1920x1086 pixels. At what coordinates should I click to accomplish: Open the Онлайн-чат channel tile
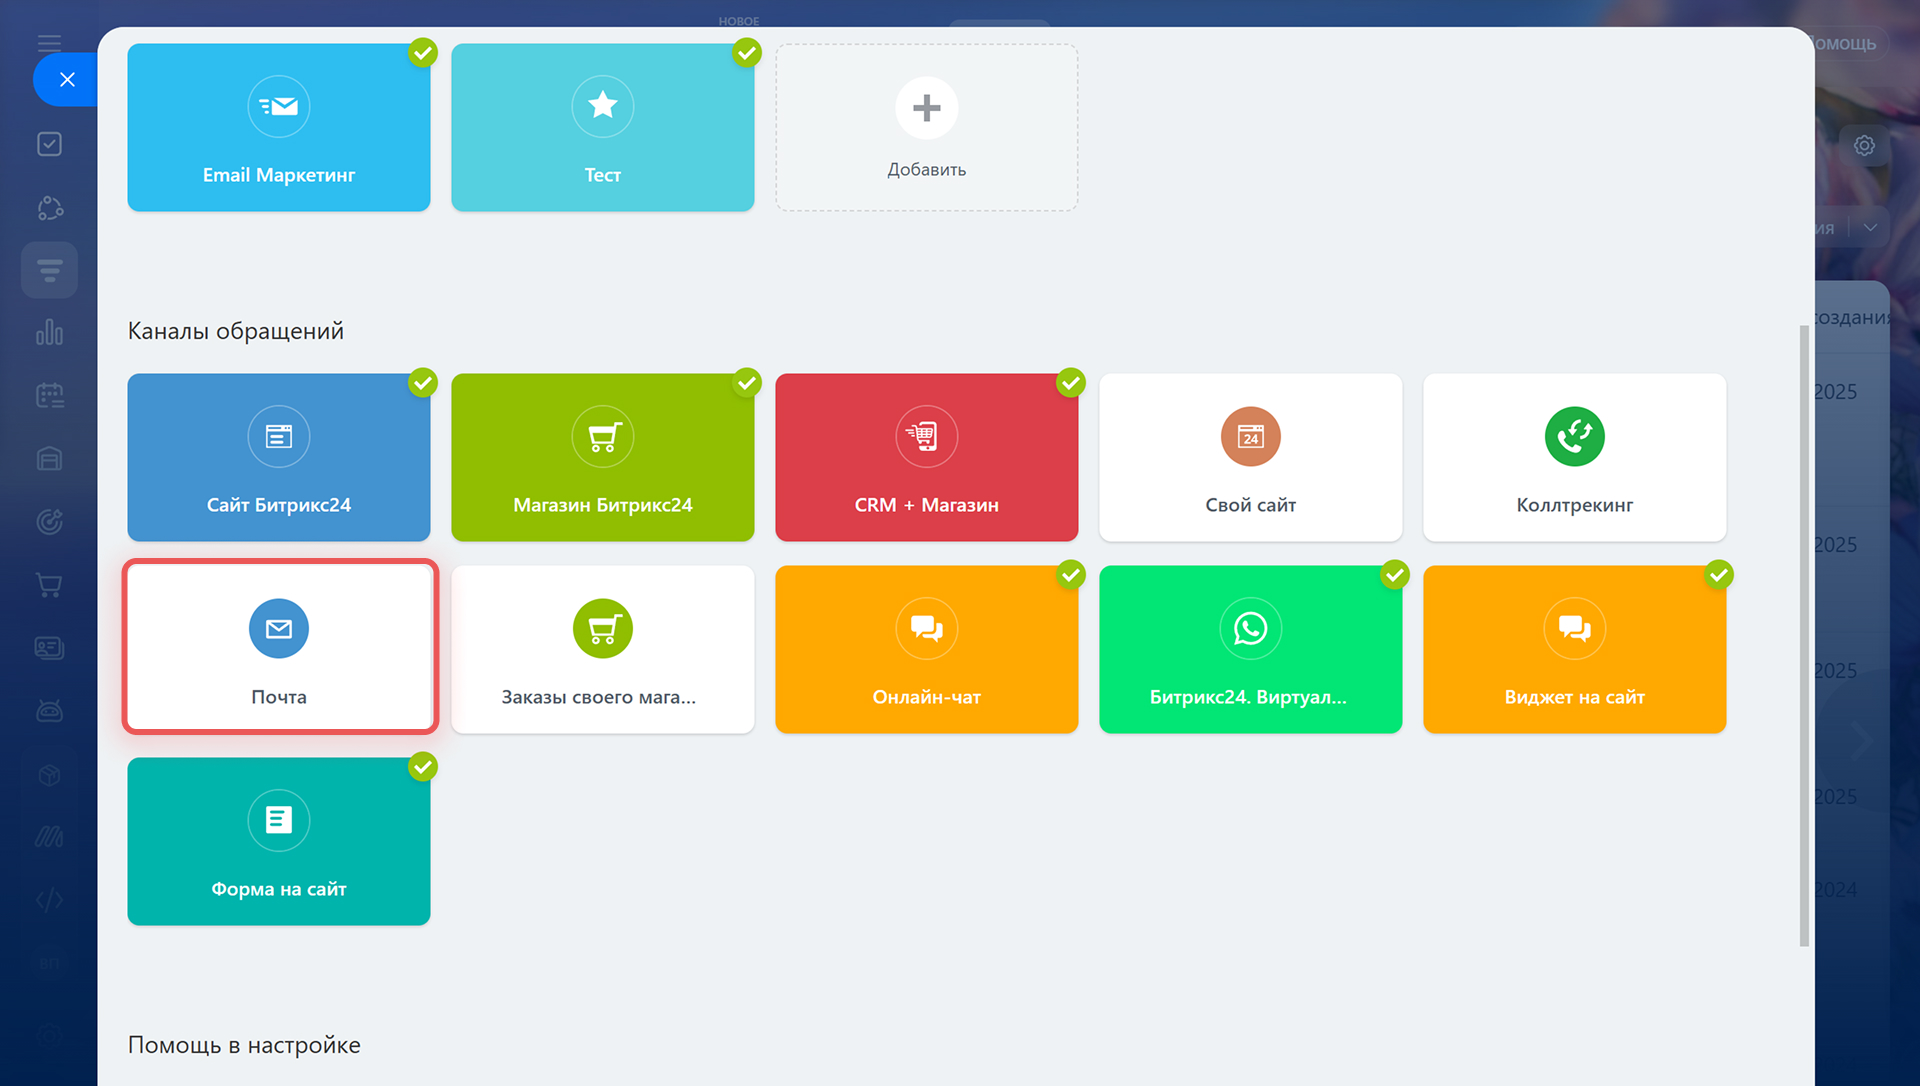point(927,649)
